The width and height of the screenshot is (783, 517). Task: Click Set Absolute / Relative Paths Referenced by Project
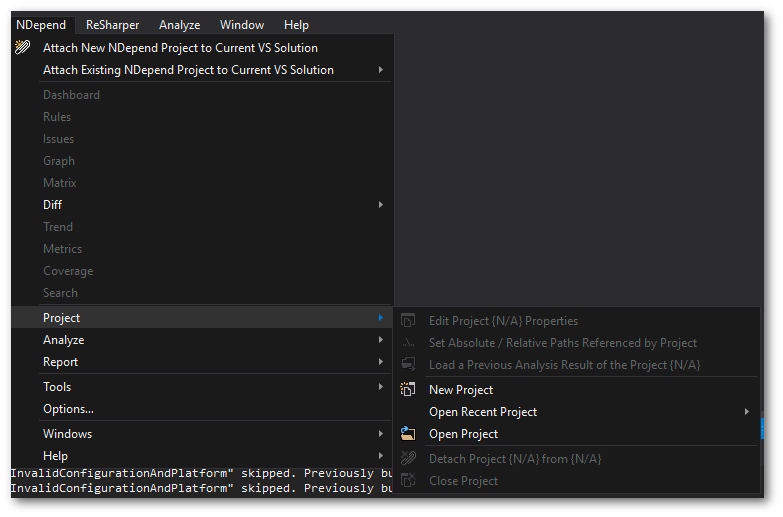(x=577, y=343)
